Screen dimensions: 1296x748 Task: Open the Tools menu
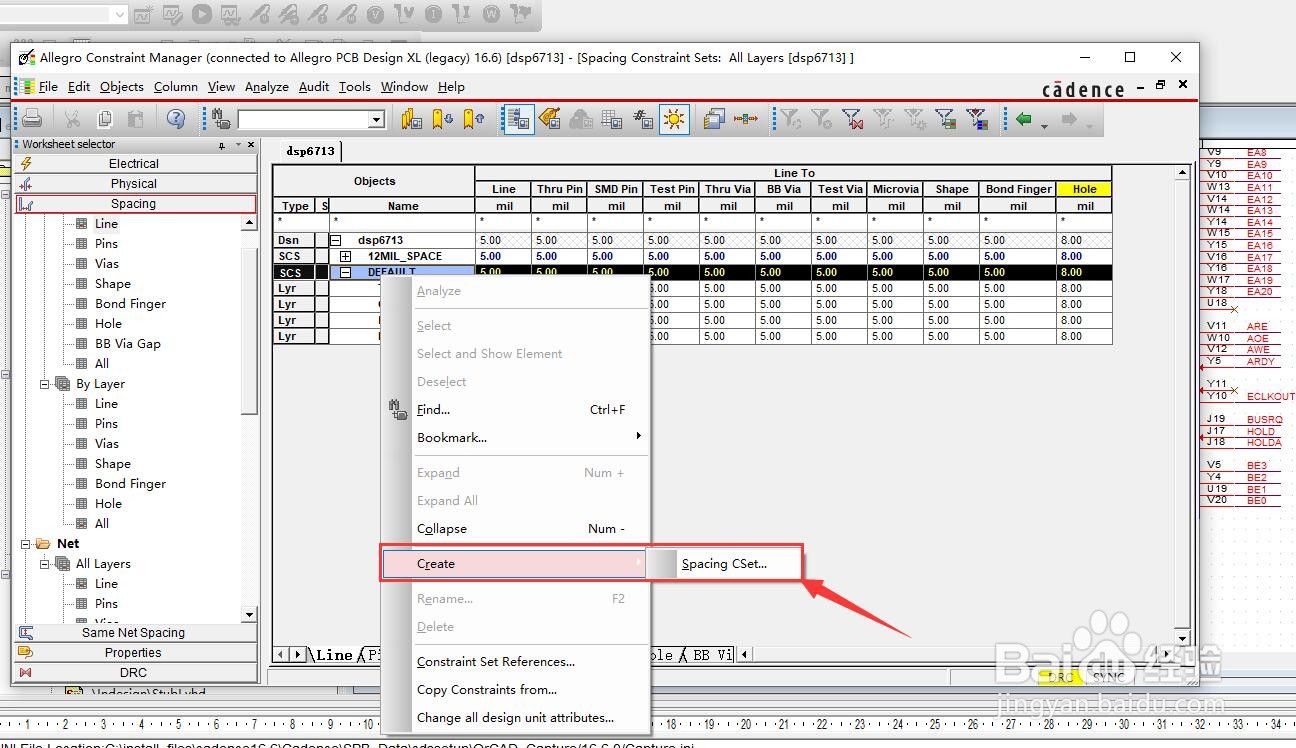pyautogui.click(x=355, y=87)
